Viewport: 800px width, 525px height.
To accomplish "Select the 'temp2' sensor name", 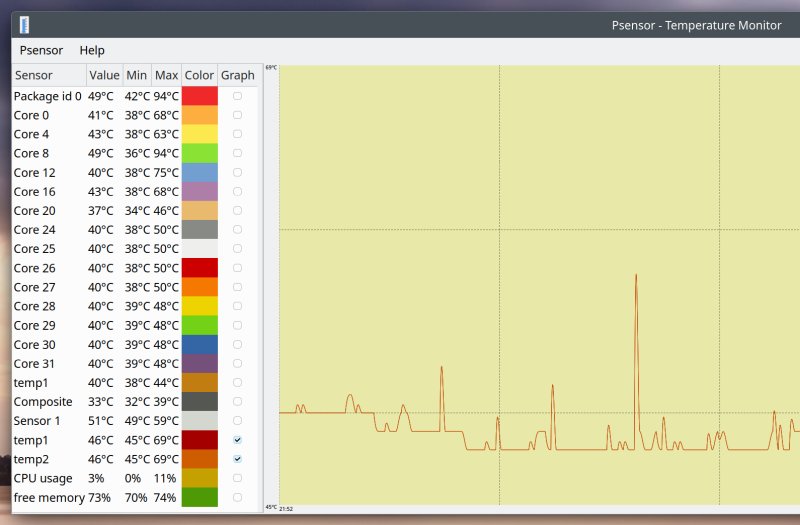I will (x=31, y=459).
